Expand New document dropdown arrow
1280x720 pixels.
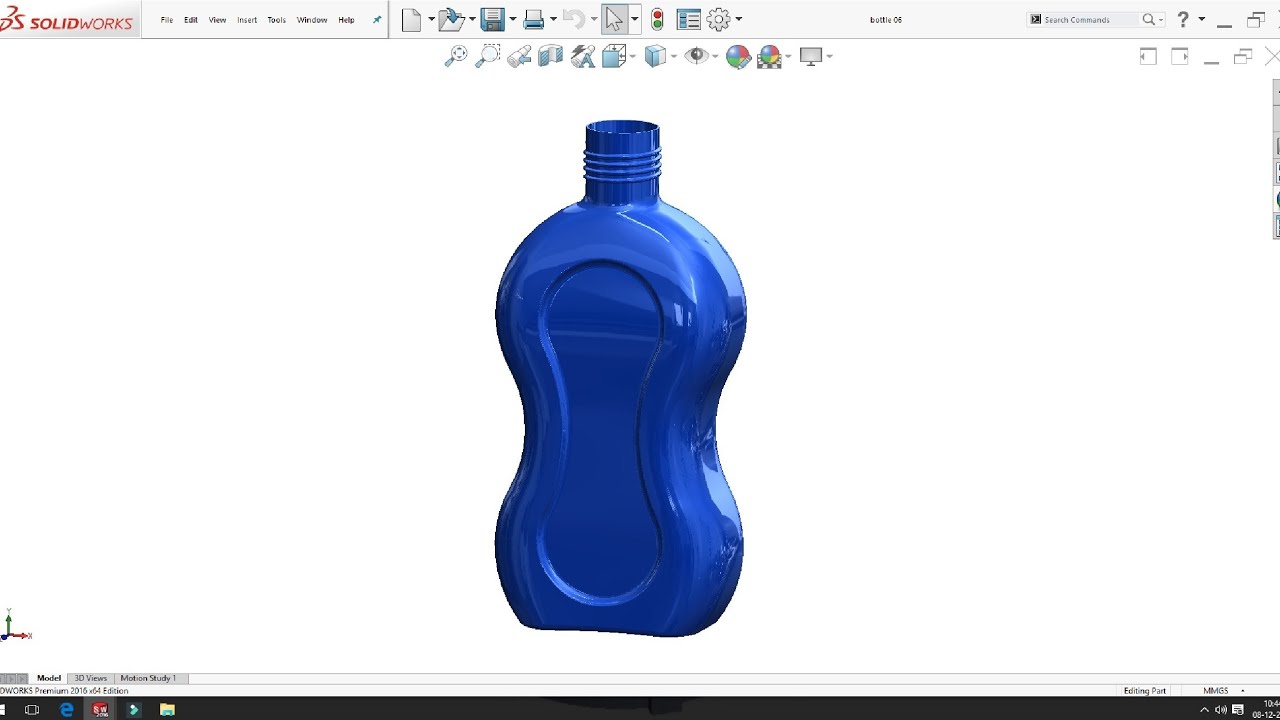(431, 19)
